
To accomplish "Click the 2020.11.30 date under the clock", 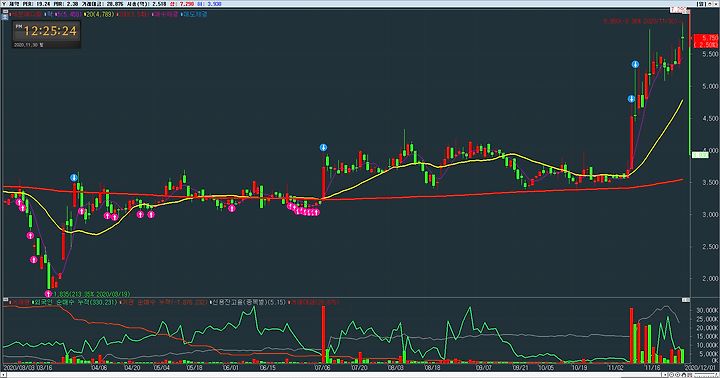I will coord(28,45).
